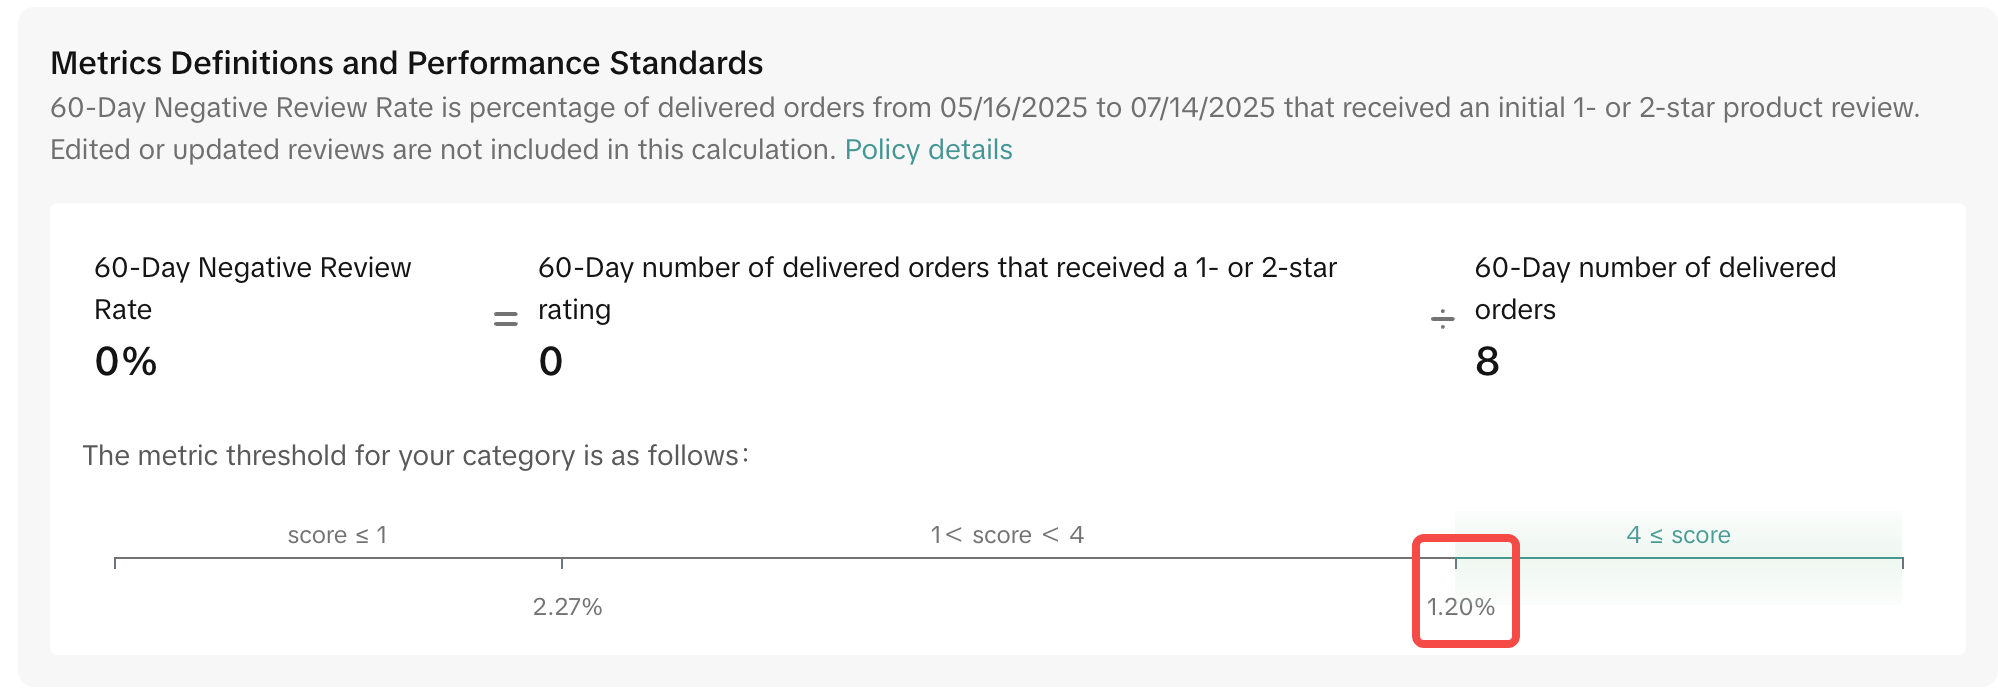Click the 1.20% threshold value
Image resolution: width=1998 pixels, height=700 pixels.
point(1461,607)
